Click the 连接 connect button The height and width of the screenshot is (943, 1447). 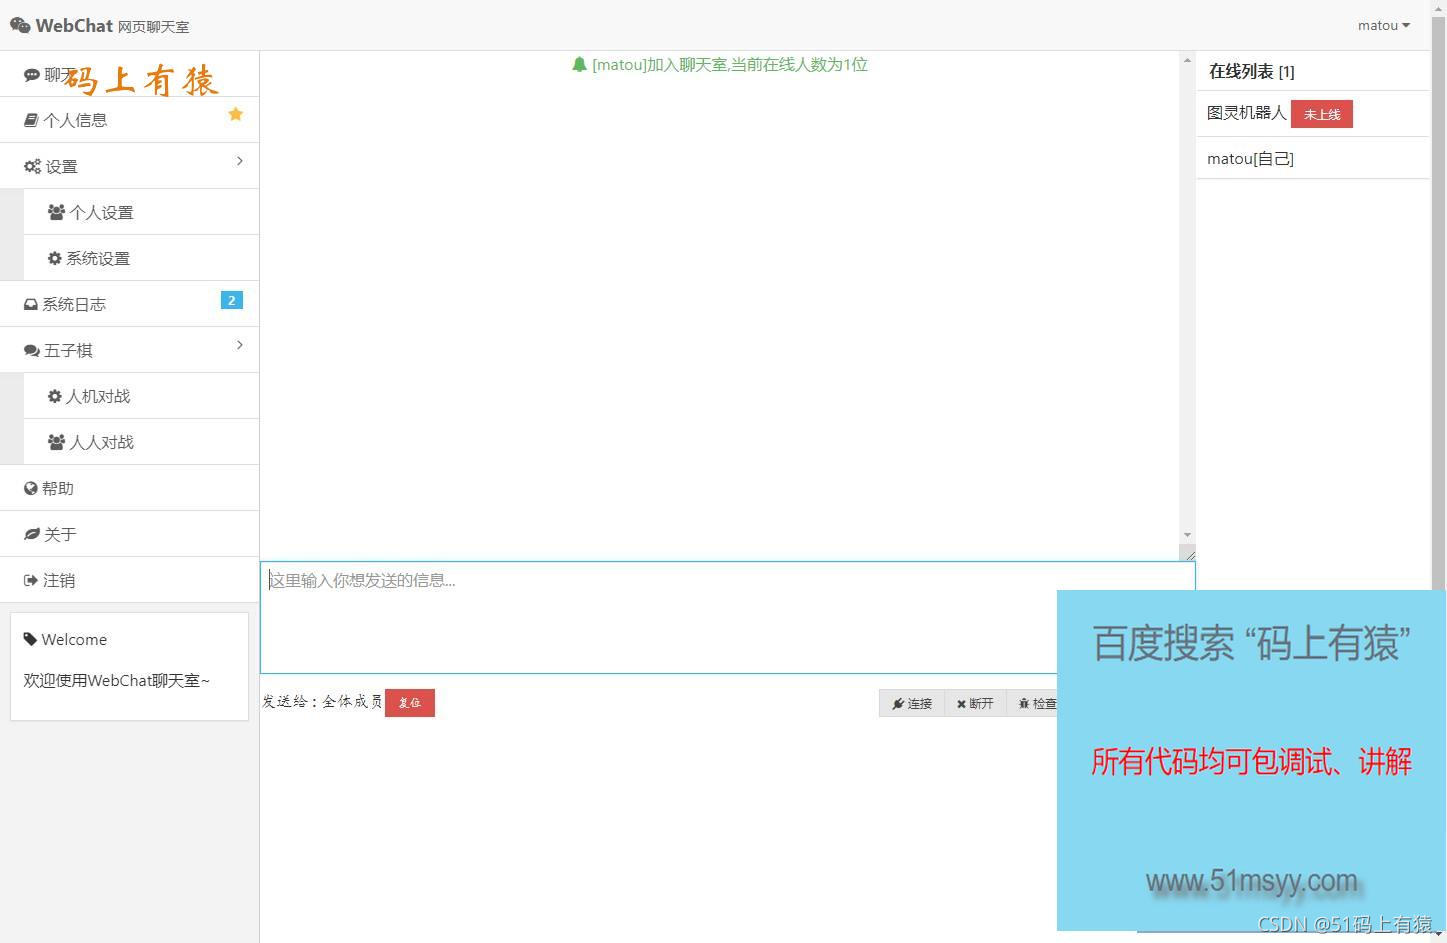pos(911,702)
